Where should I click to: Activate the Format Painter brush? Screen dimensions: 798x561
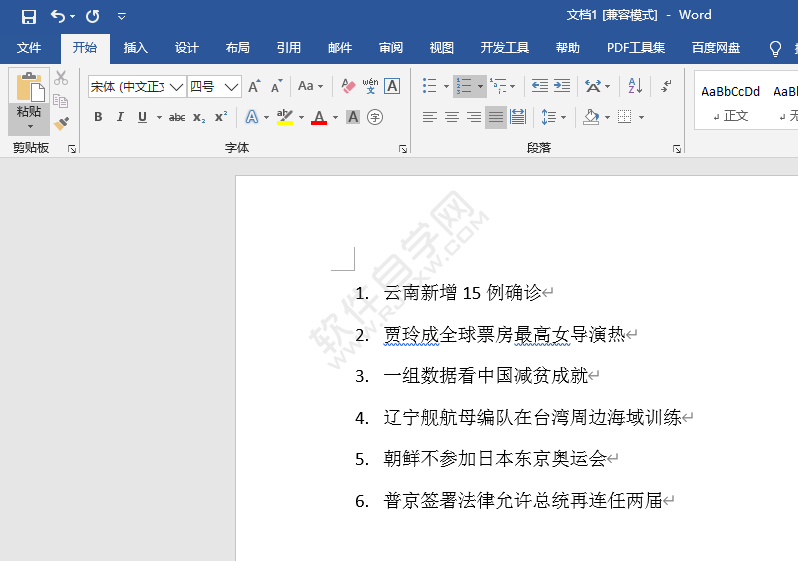click(61, 123)
